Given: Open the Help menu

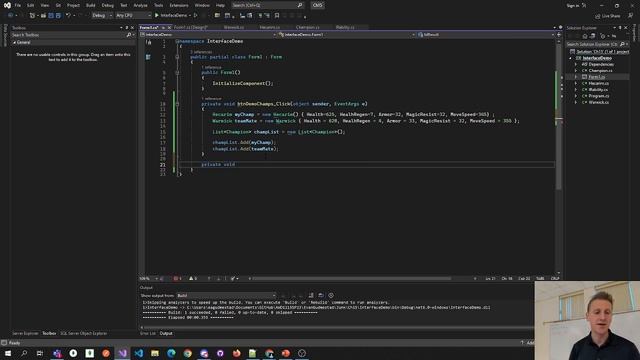Looking at the screenshot, I should (220, 5).
